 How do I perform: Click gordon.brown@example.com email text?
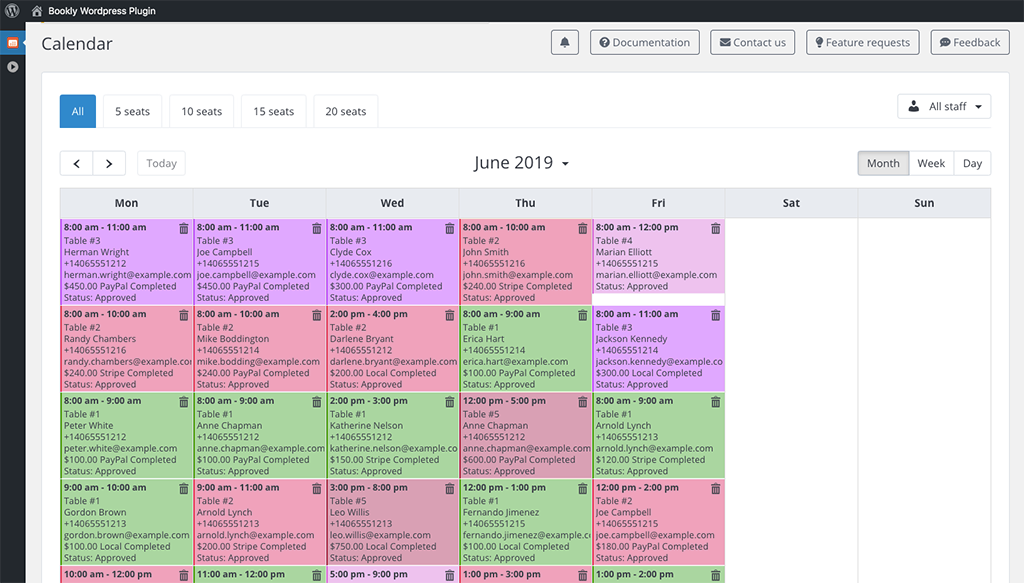pos(126,535)
